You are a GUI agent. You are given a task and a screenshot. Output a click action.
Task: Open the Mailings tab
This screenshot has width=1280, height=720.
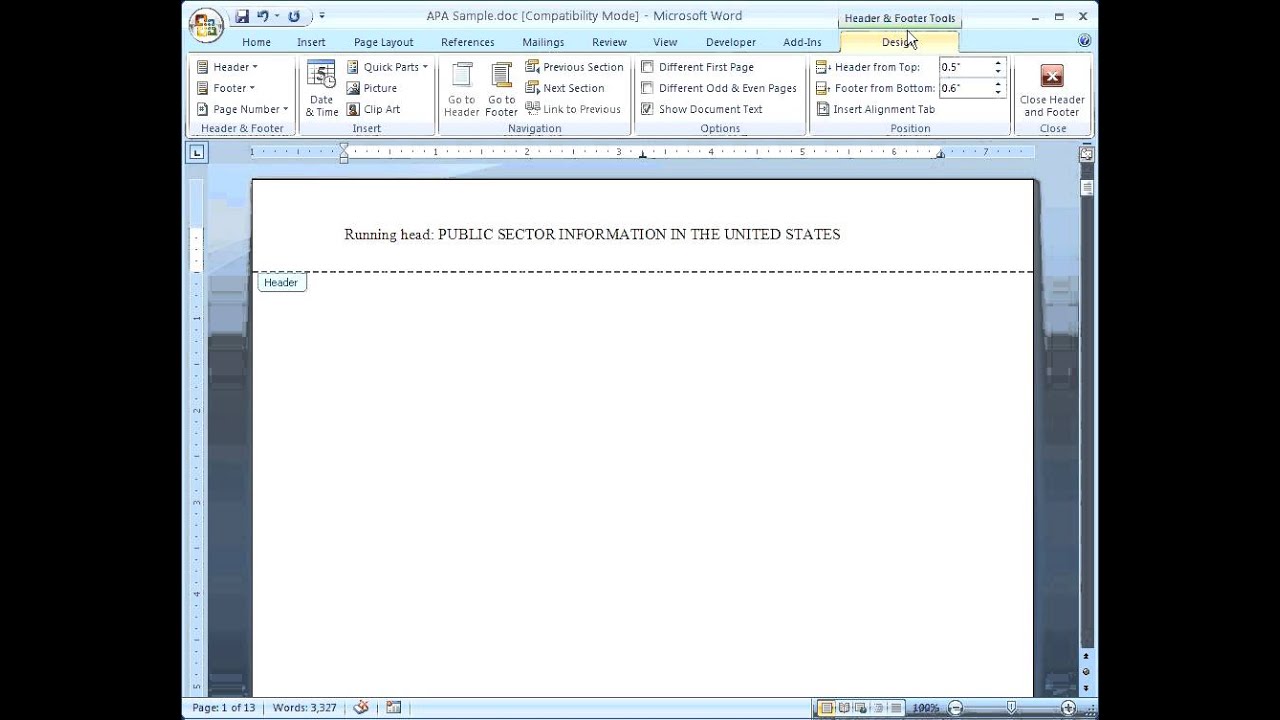543,42
